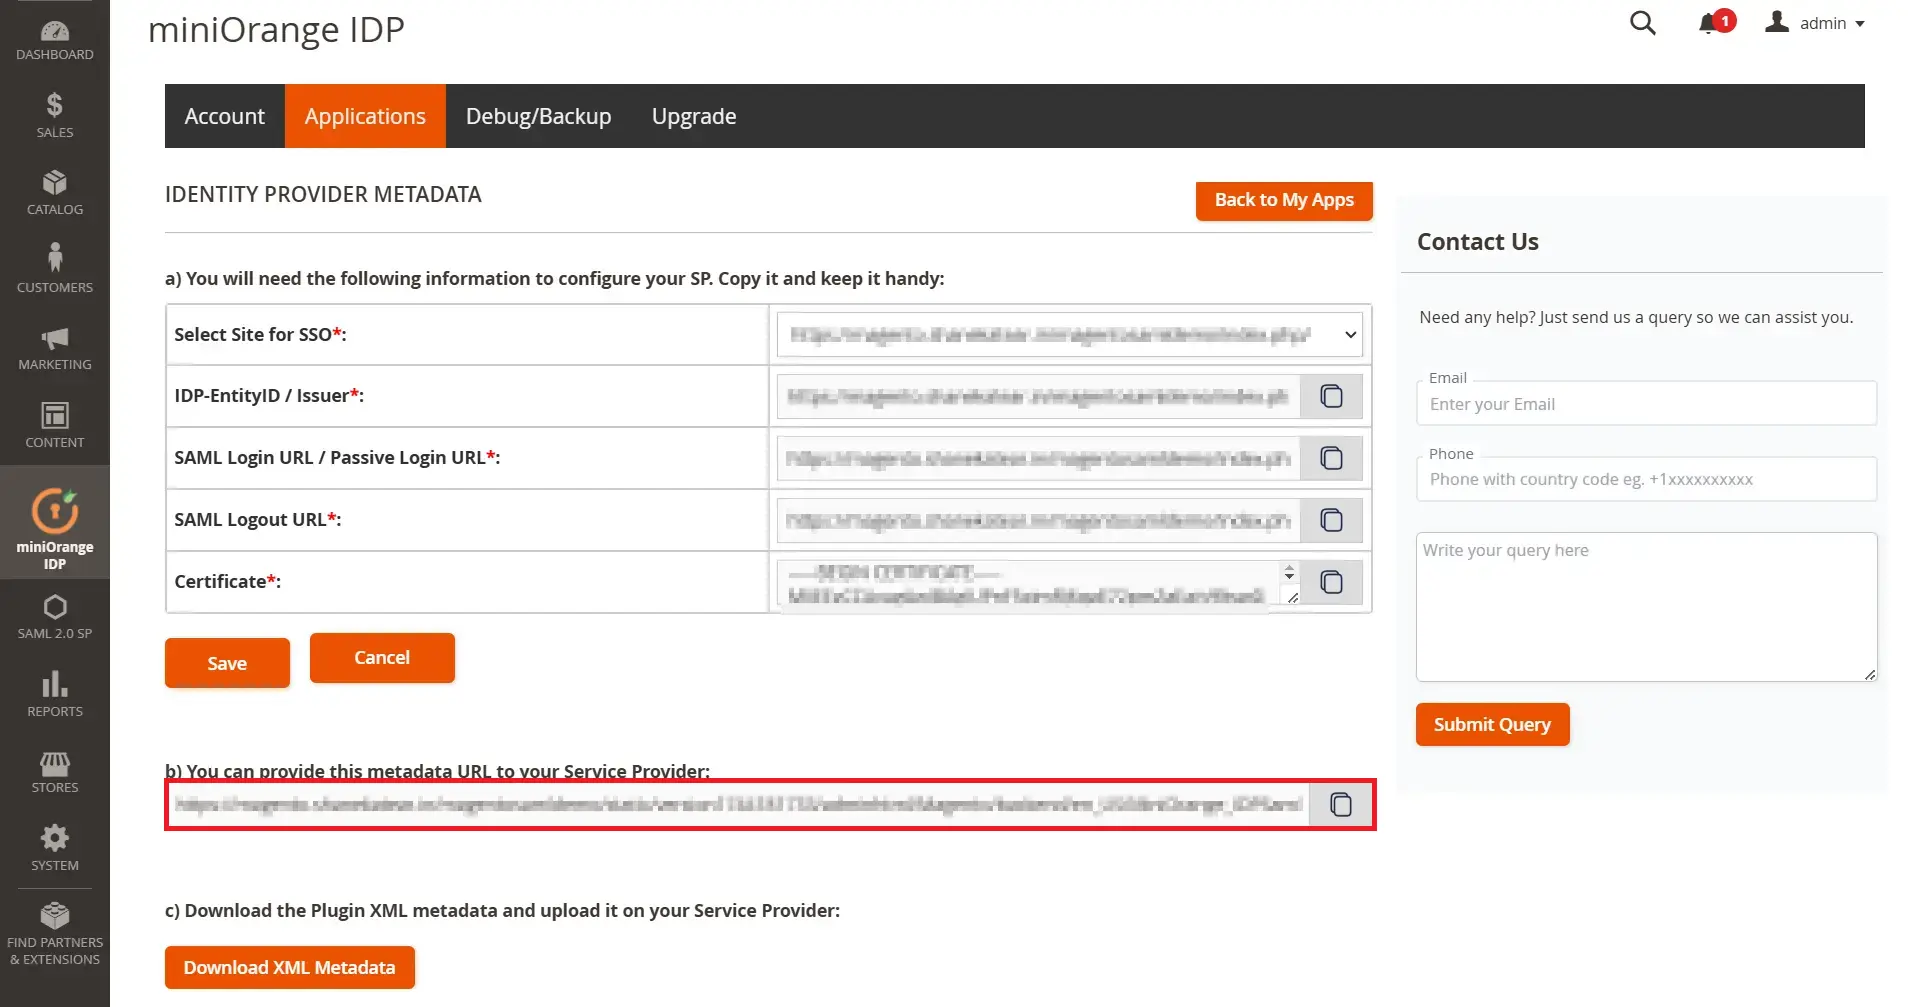Viewport: 1920px width, 1007px height.
Task: Open the Reports sidebar section
Action: 55,694
